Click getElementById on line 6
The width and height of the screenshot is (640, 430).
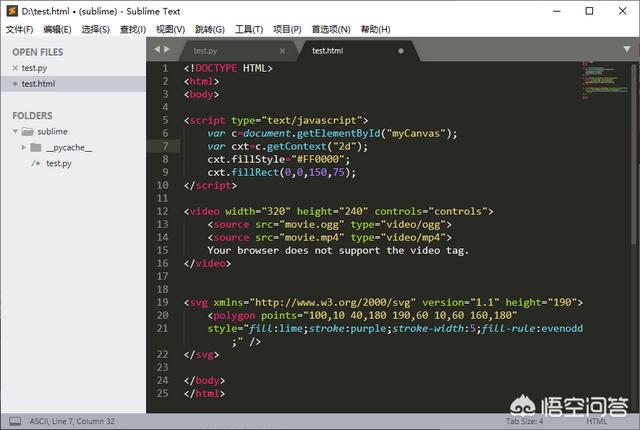point(339,133)
